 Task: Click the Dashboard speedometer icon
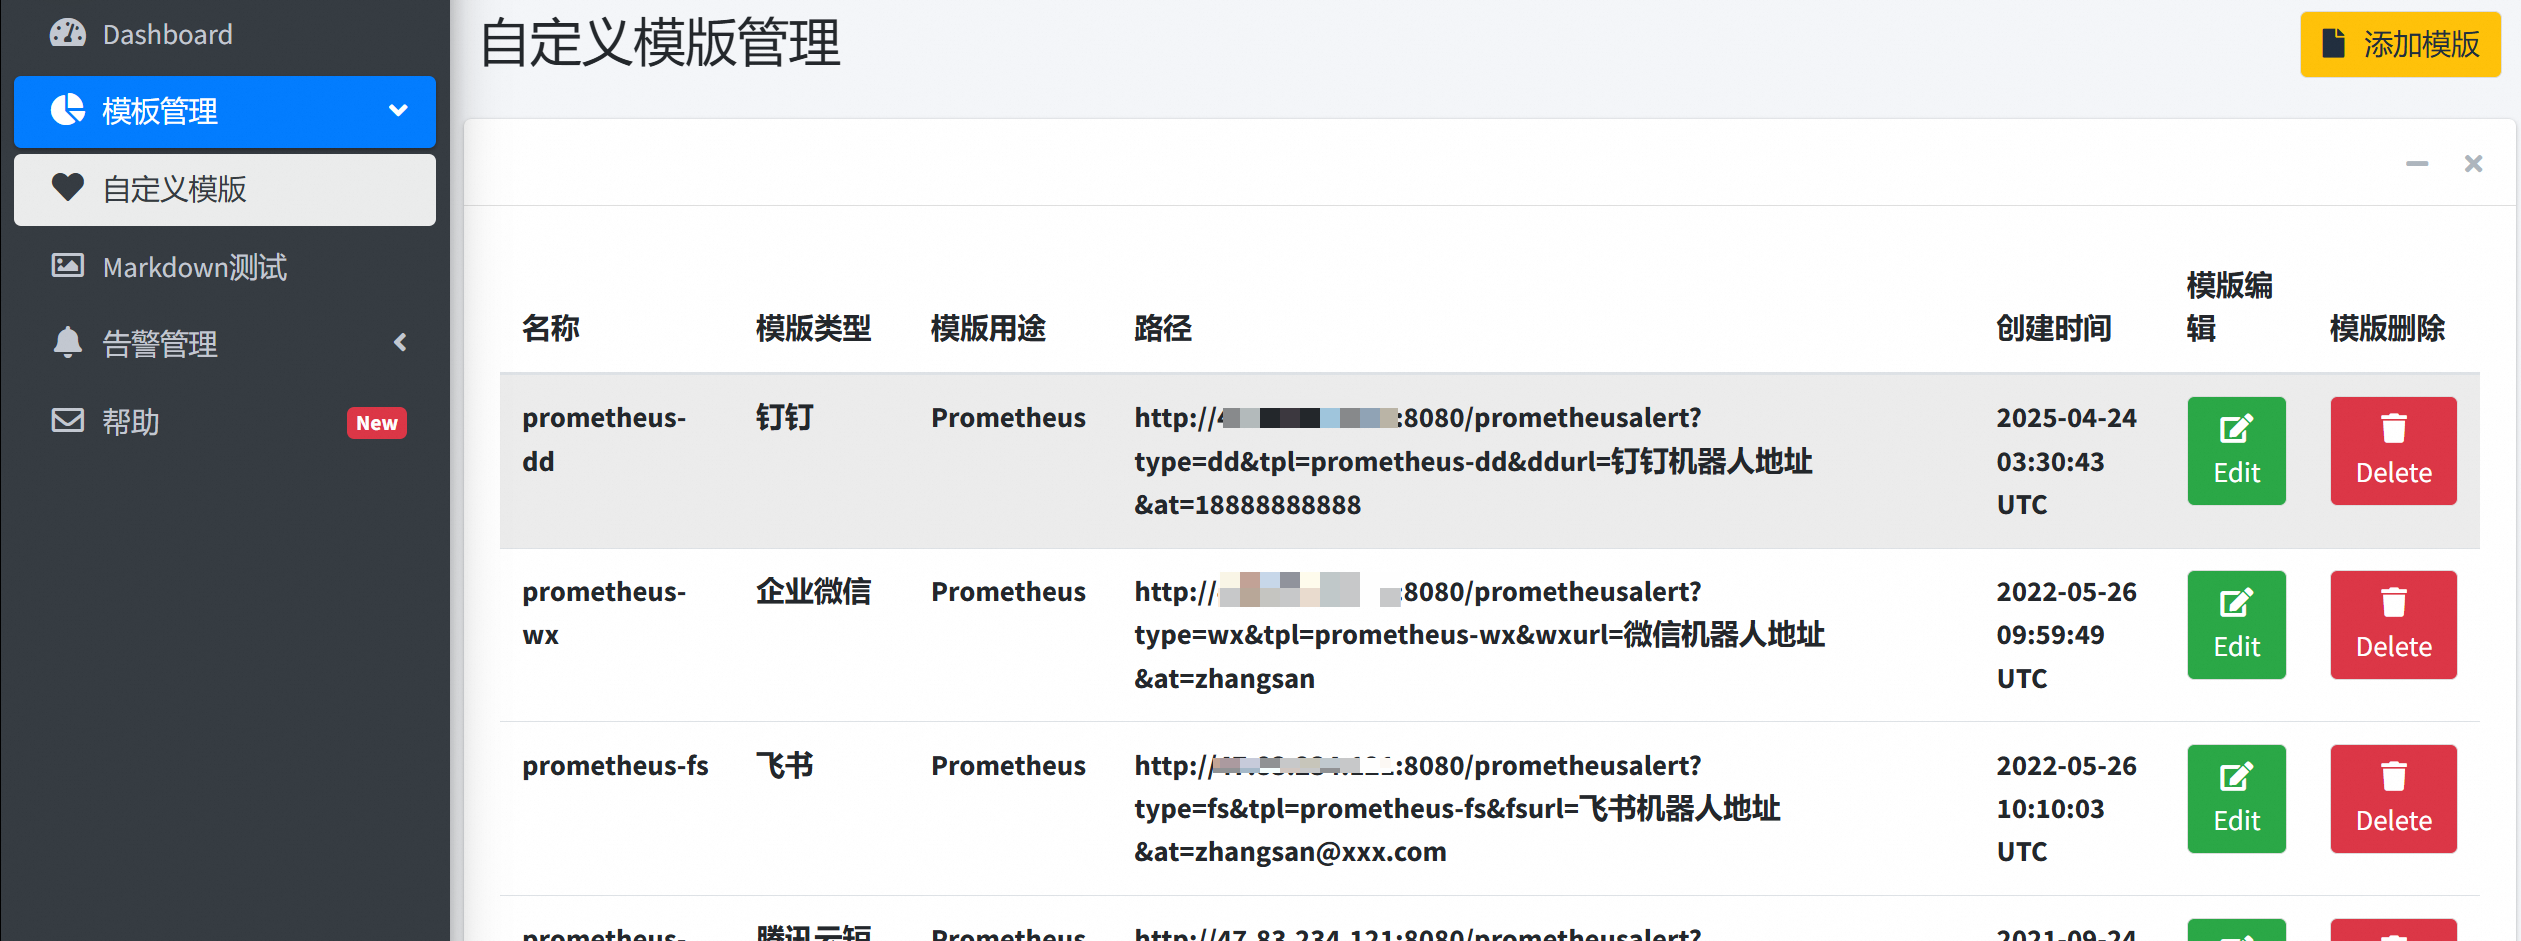pos(67,33)
